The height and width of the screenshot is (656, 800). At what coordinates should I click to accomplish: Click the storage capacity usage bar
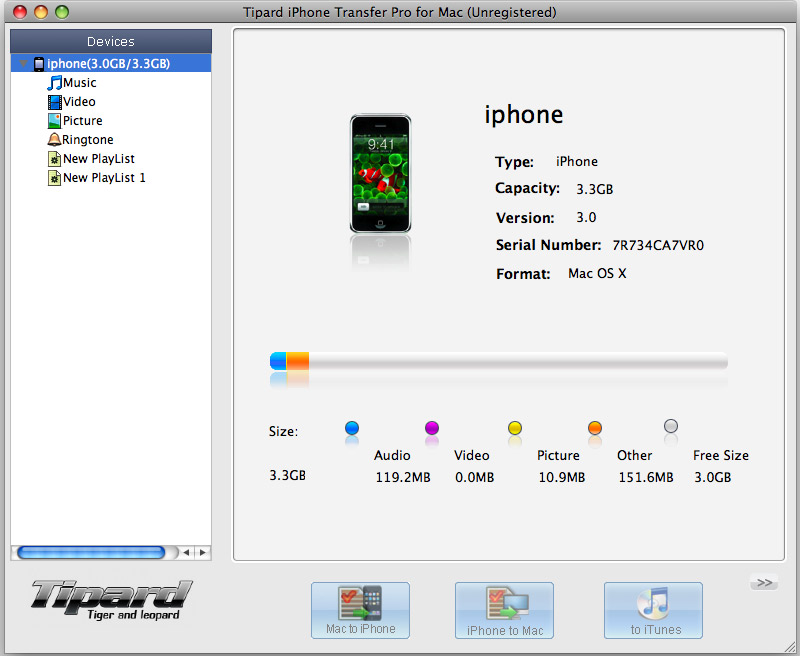click(498, 361)
